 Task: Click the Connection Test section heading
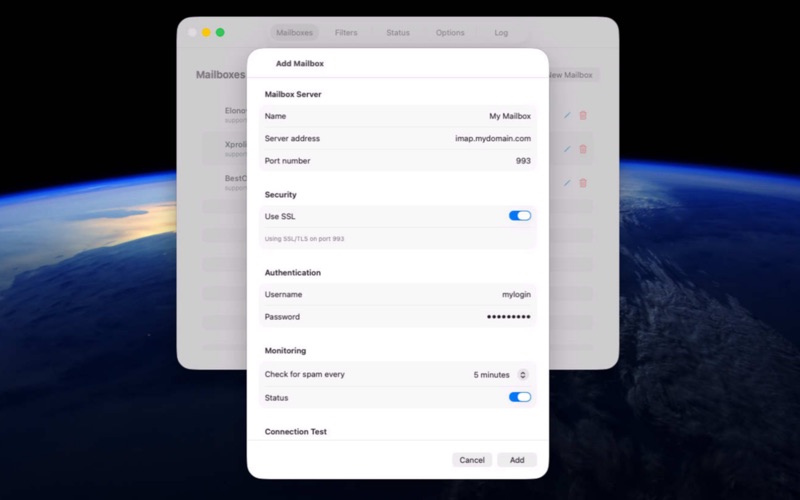click(295, 432)
